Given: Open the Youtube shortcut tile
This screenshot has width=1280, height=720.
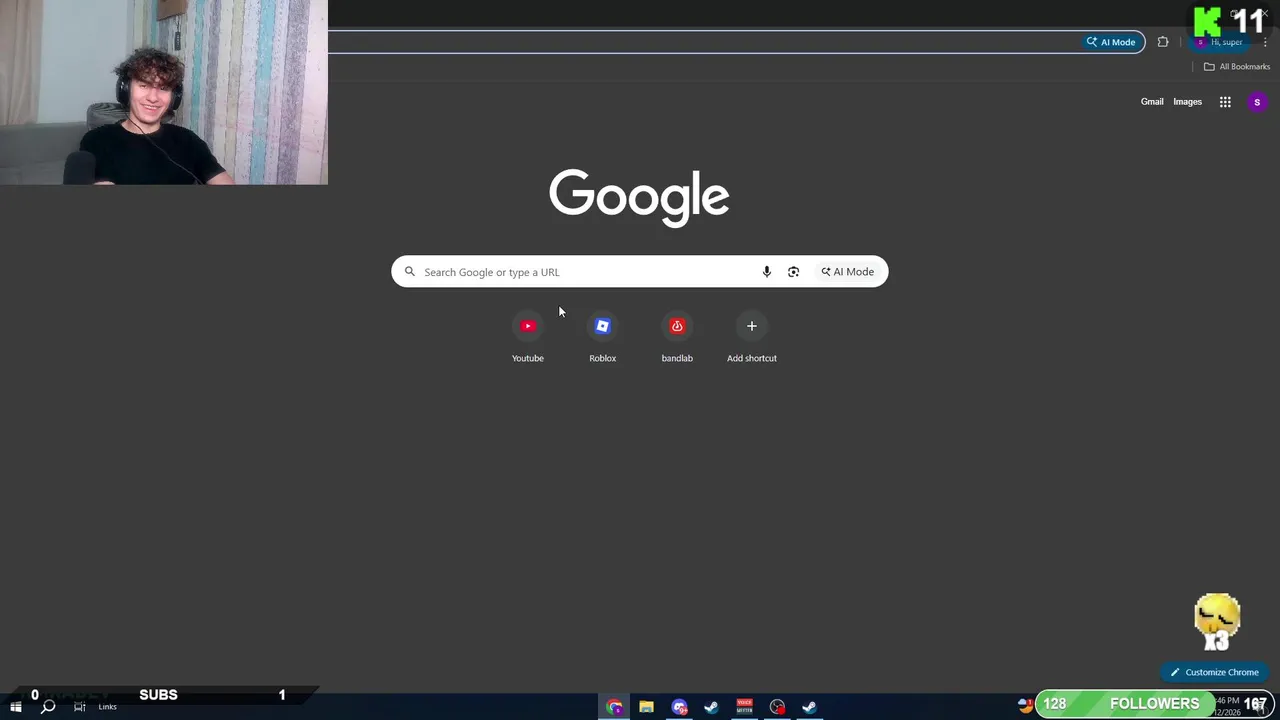Looking at the screenshot, I should tap(528, 338).
